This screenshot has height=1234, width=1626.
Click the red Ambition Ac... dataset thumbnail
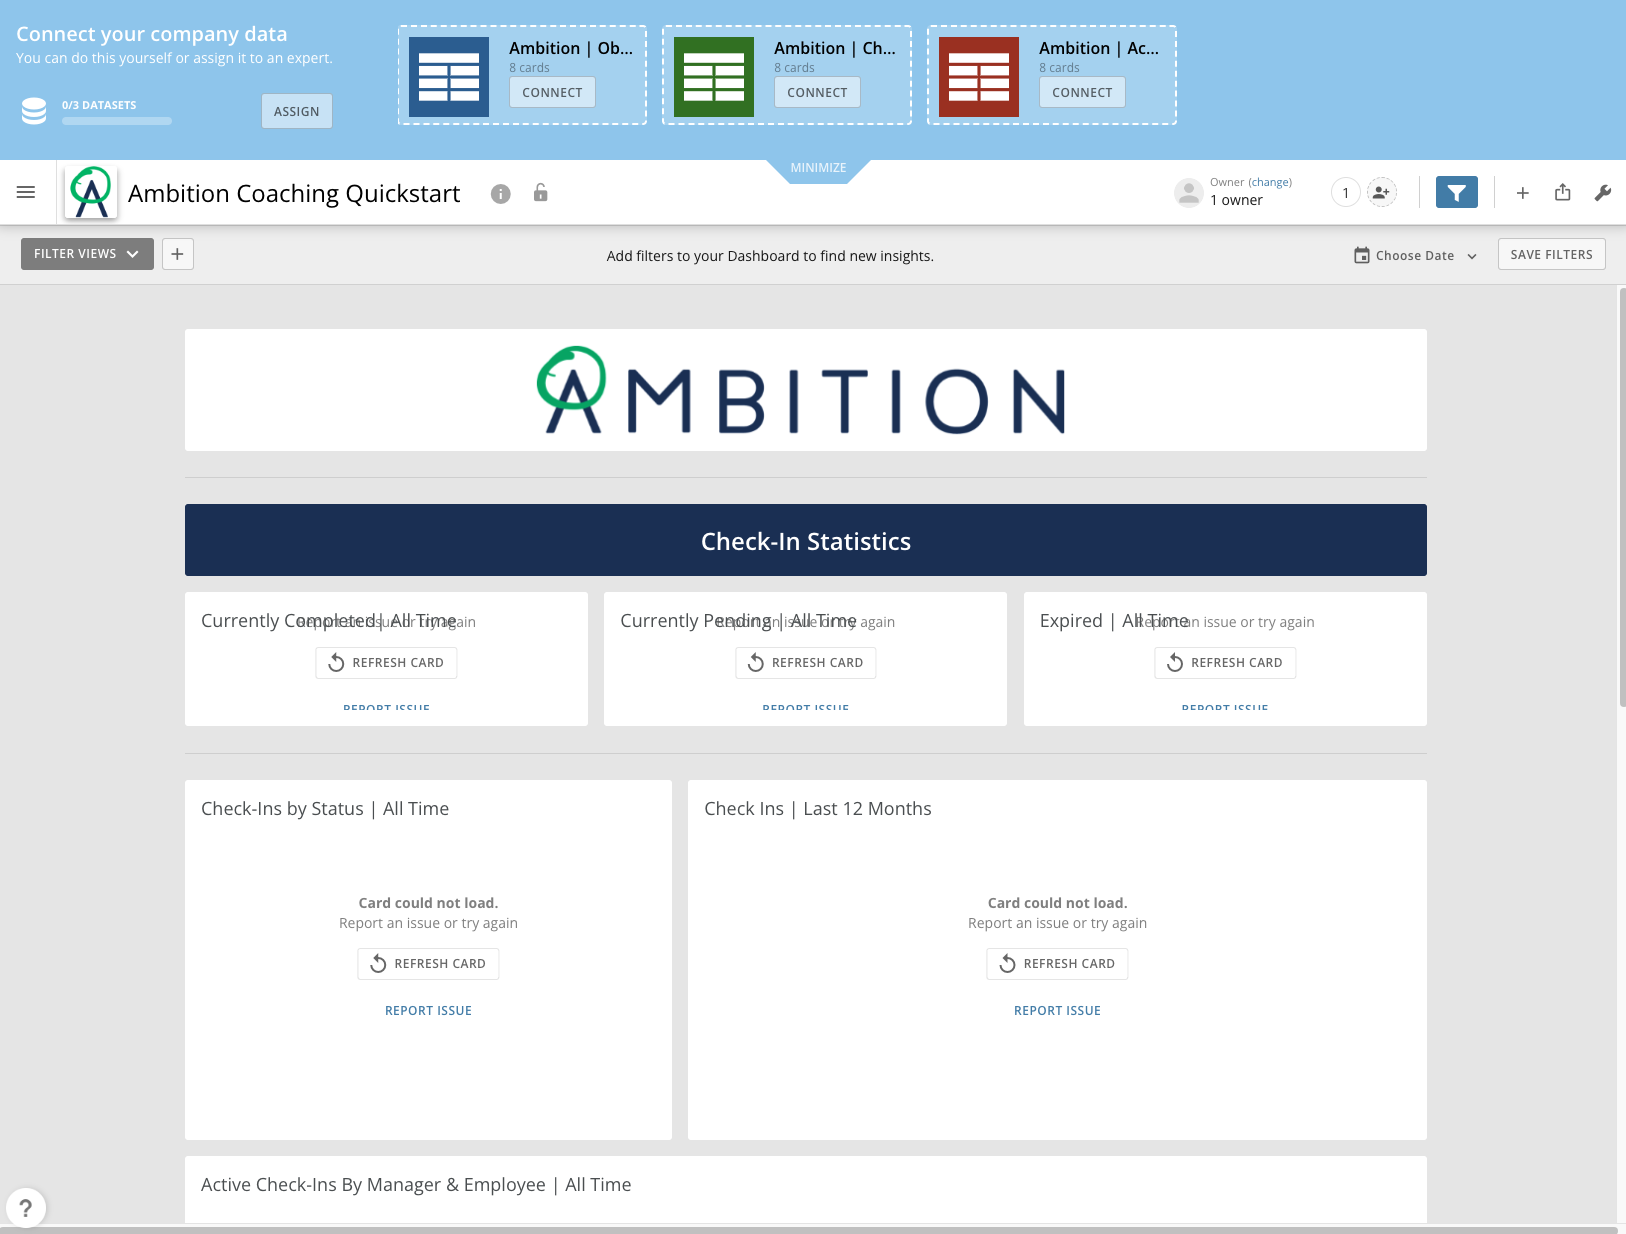click(x=979, y=77)
